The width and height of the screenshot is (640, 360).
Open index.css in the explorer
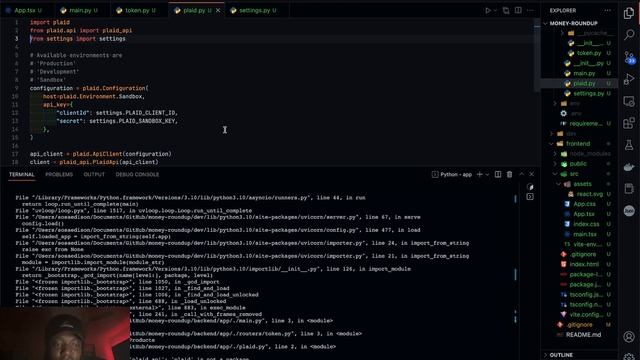click(585, 224)
